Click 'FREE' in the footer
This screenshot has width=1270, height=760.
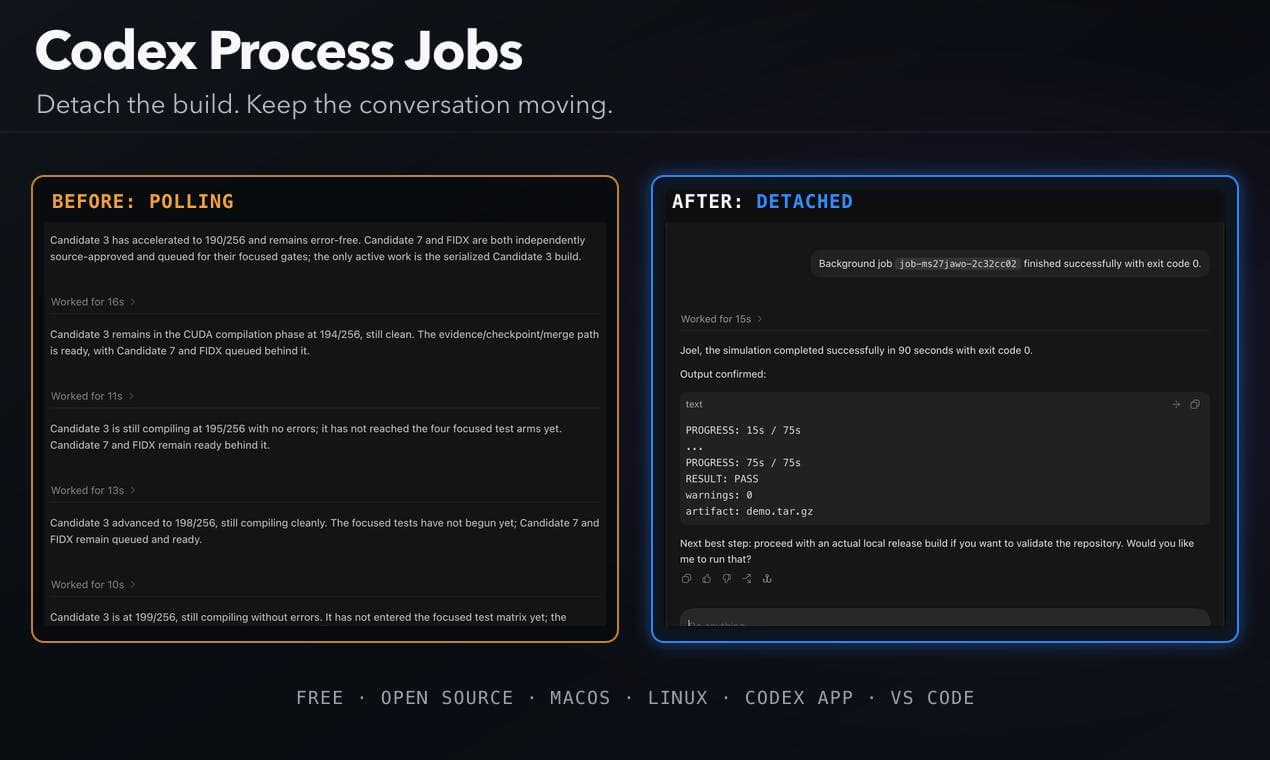(320, 698)
